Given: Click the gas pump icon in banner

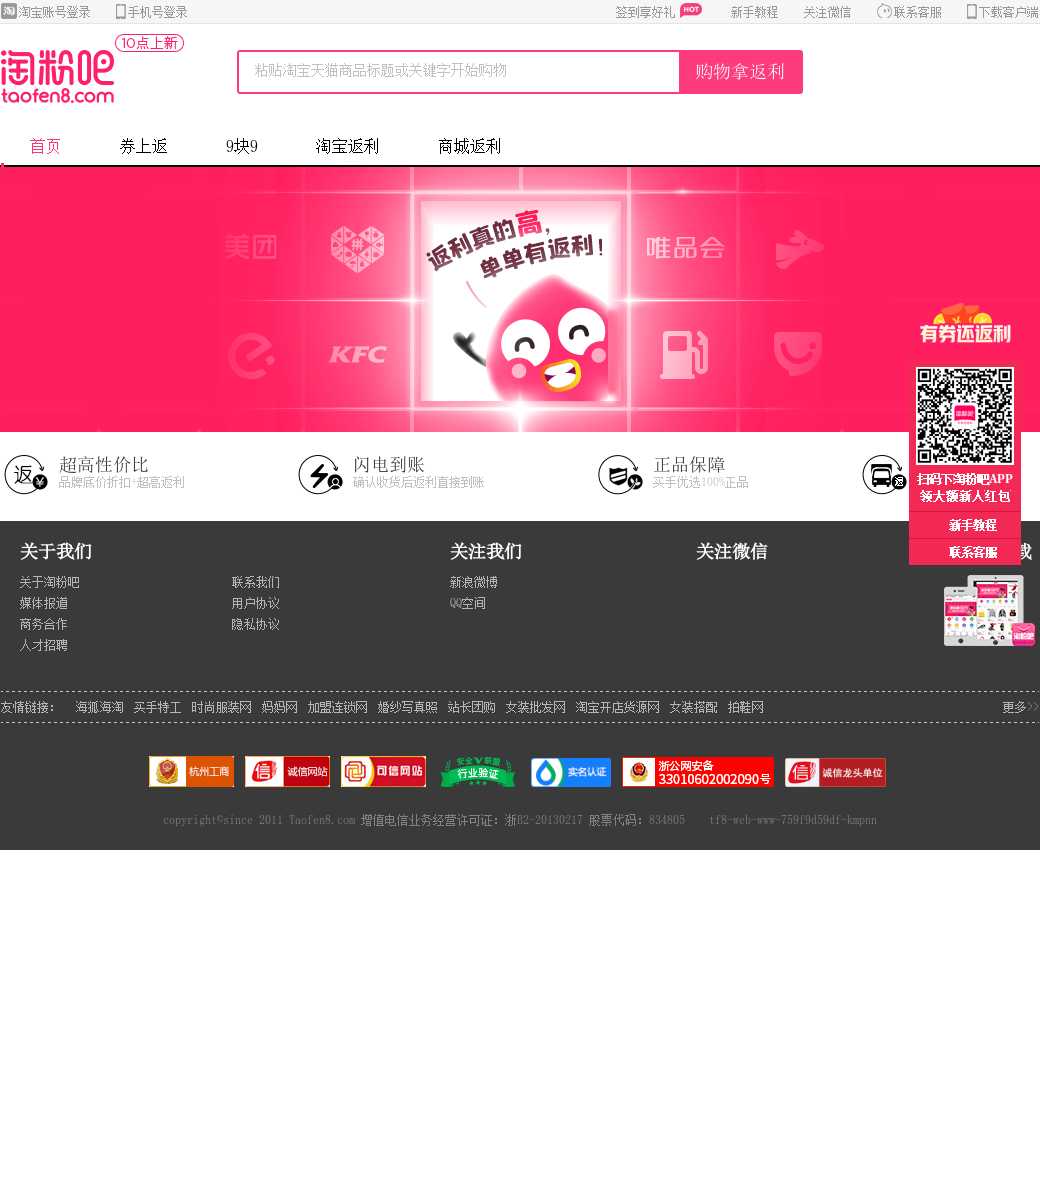Looking at the screenshot, I should 685,355.
